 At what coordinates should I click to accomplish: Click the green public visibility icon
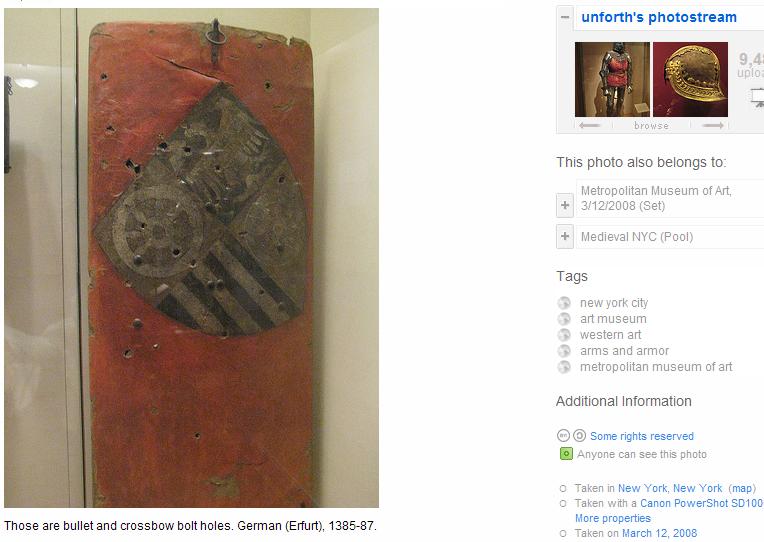click(x=566, y=454)
